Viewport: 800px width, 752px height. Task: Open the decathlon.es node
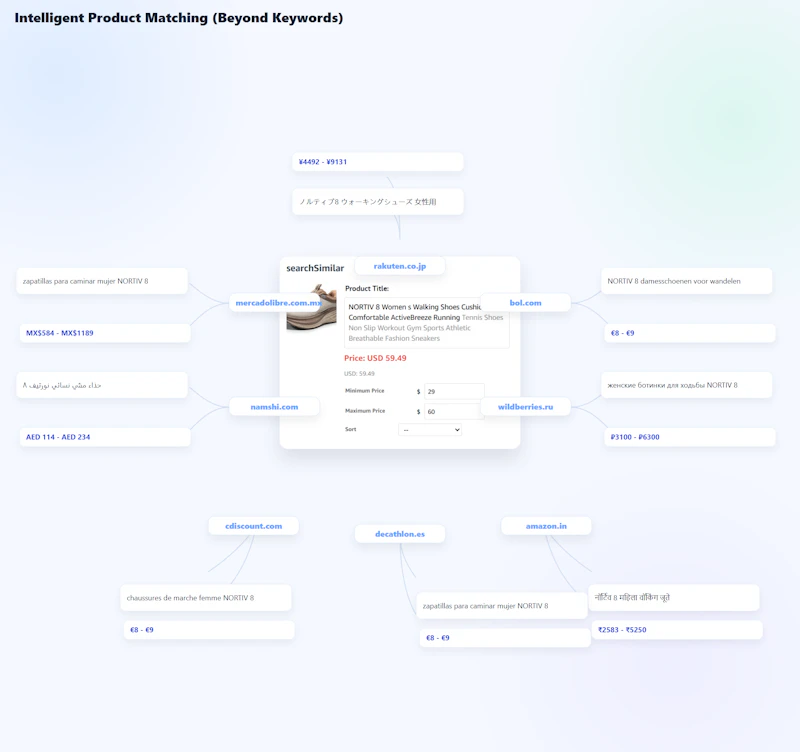click(x=399, y=534)
